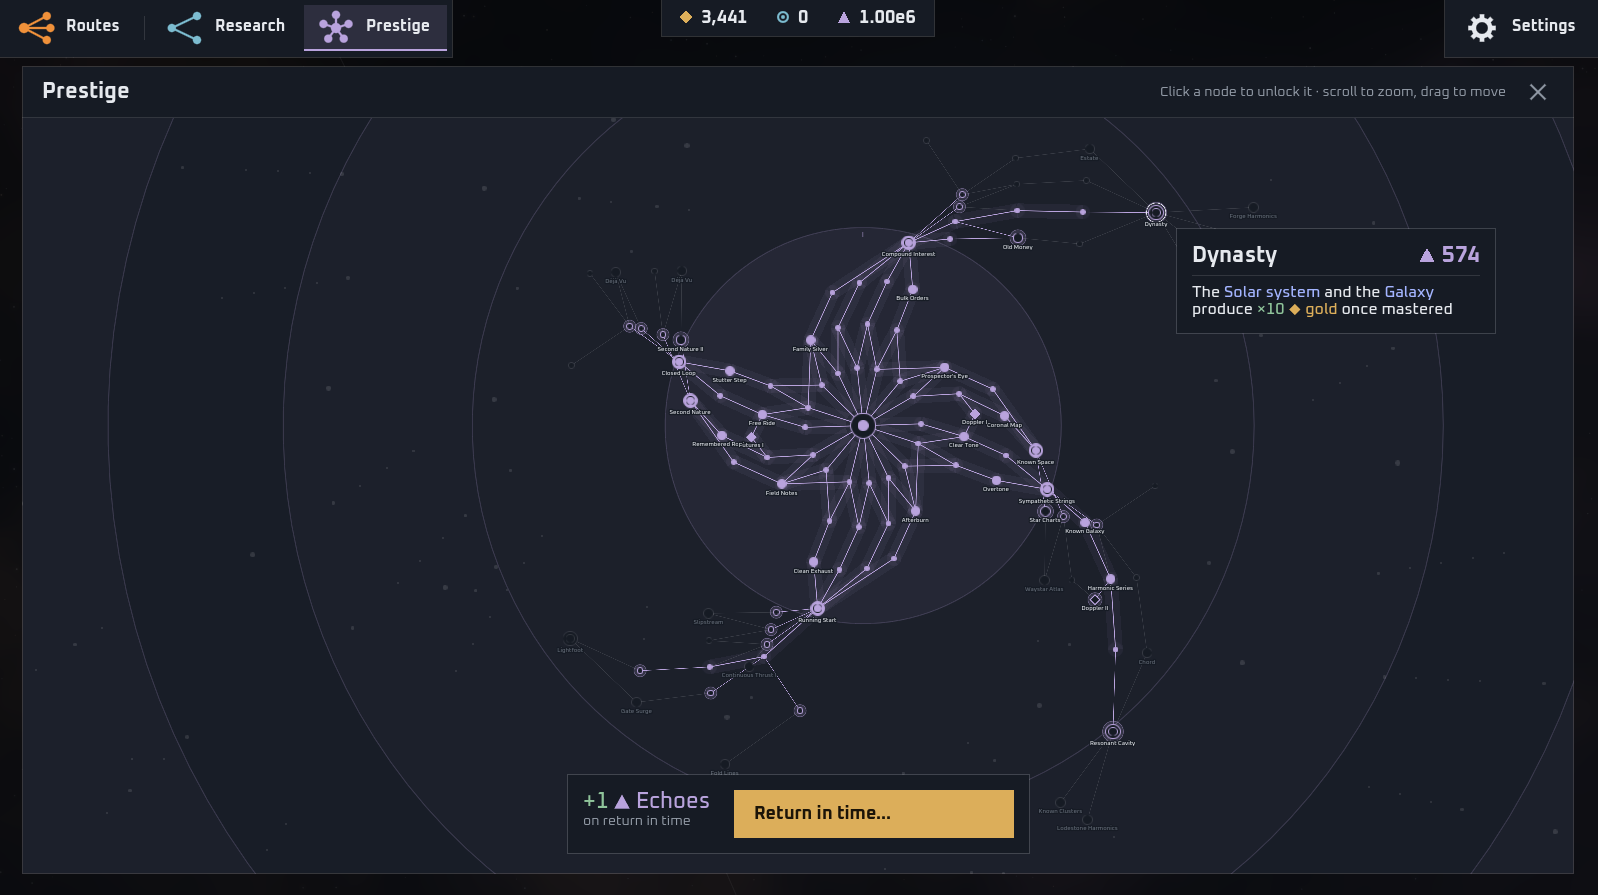Open the Routes tab
Viewport: 1598px width, 895px height.
point(70,26)
